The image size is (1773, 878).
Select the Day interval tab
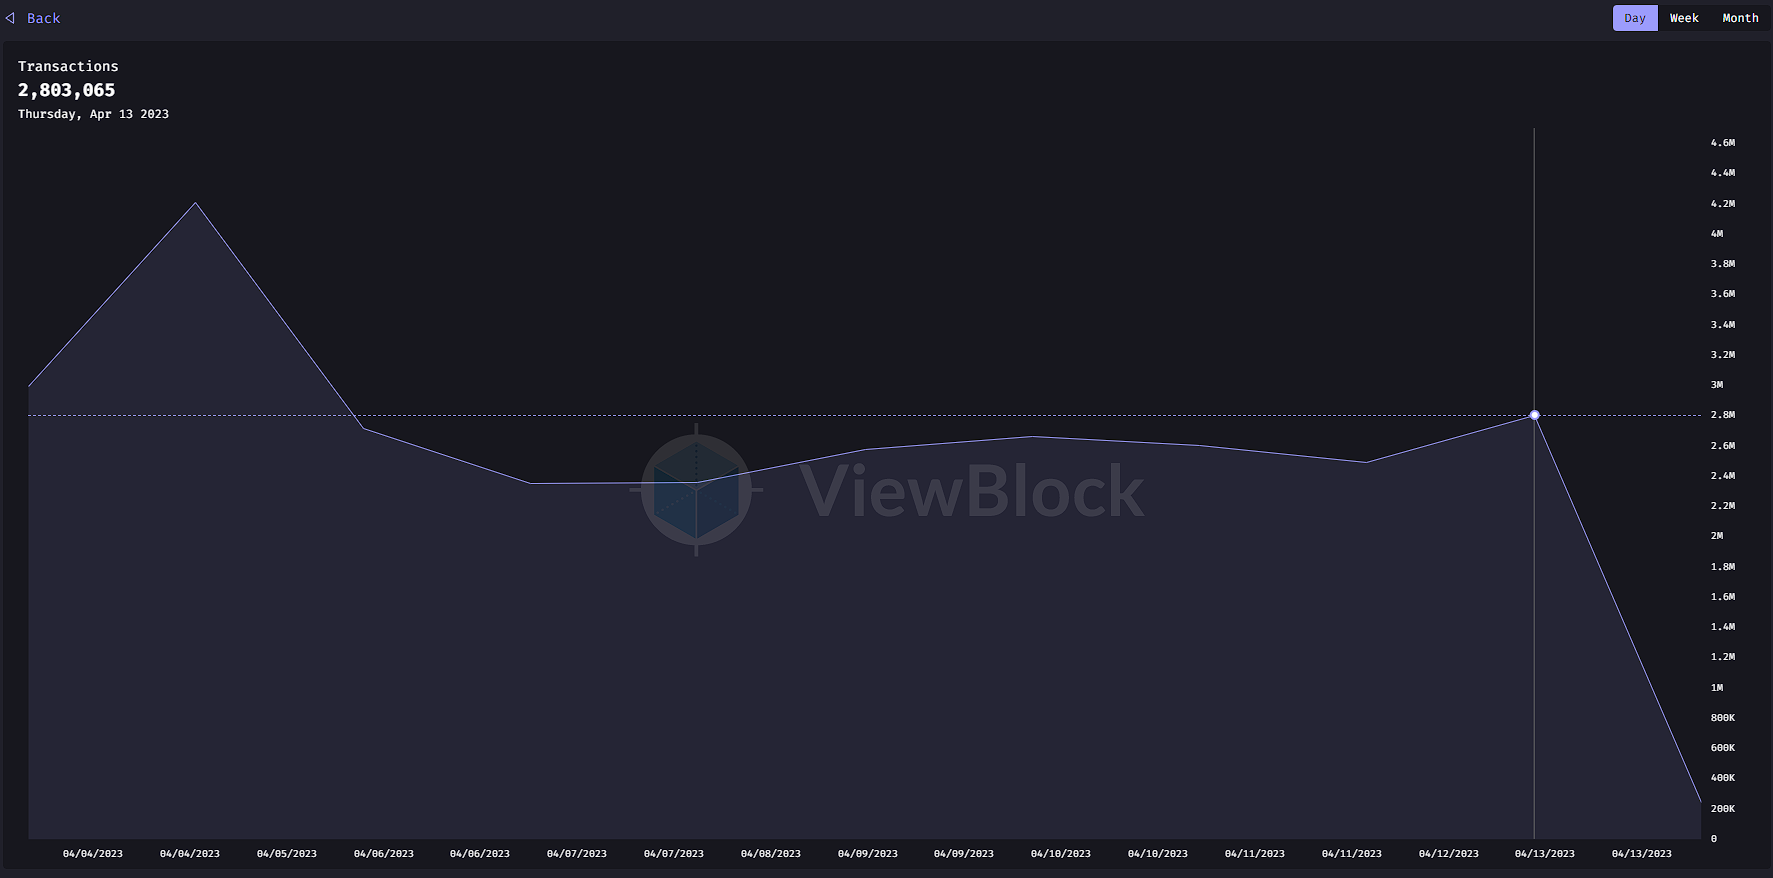click(1634, 18)
